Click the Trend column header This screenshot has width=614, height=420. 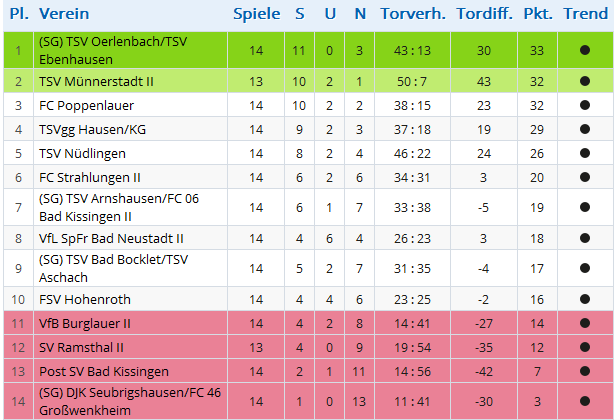585,15
